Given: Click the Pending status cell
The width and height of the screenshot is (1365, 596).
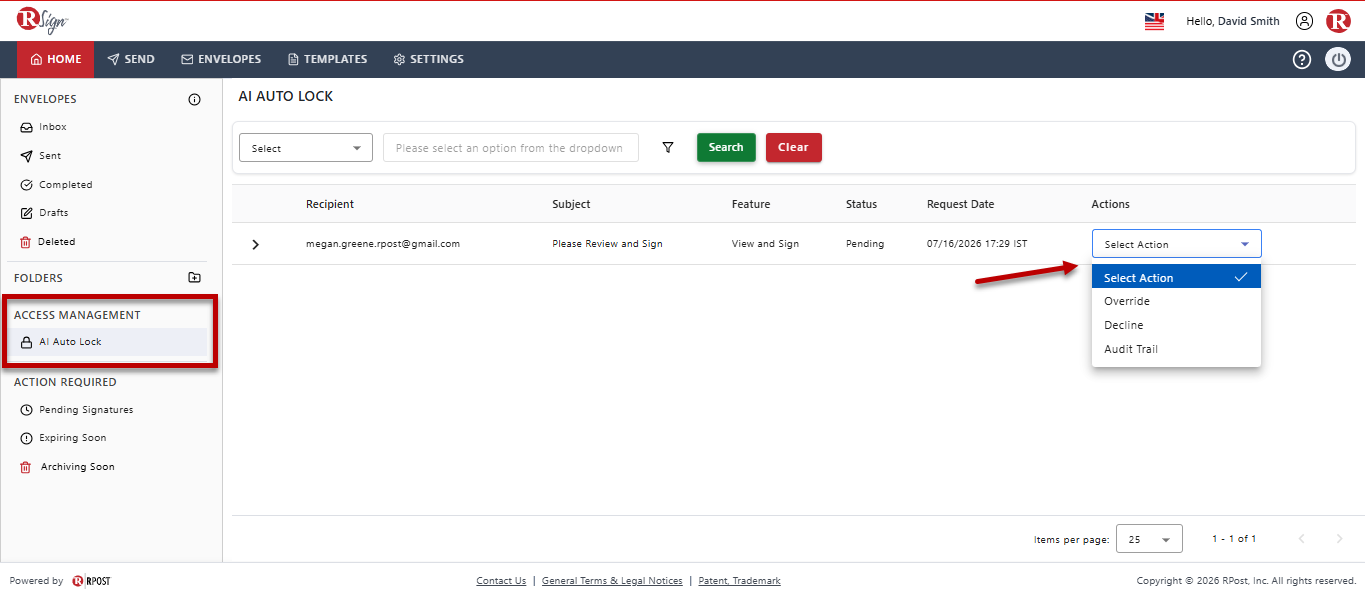Looking at the screenshot, I should pyautogui.click(x=865, y=244).
